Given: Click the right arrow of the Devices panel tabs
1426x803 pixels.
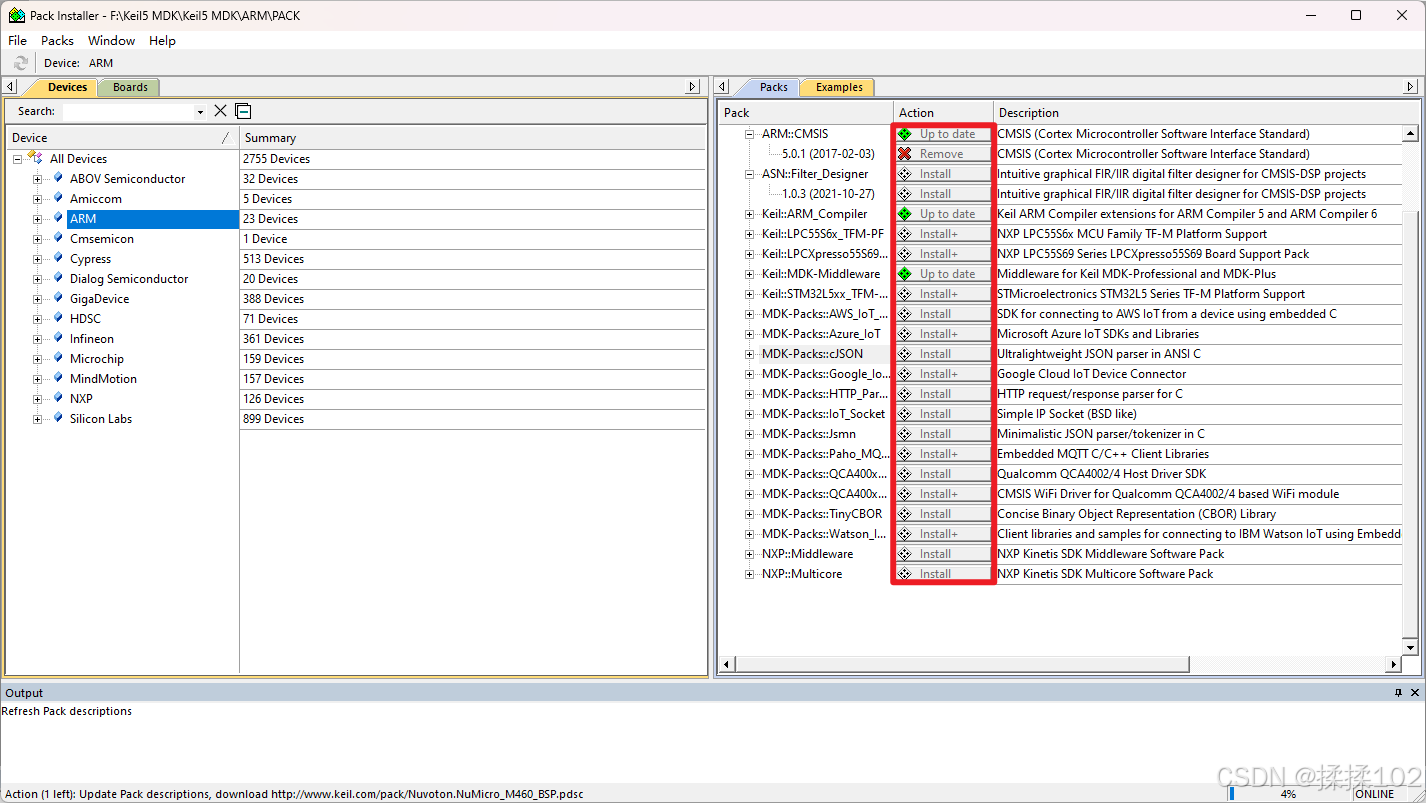Looking at the screenshot, I should [x=693, y=87].
